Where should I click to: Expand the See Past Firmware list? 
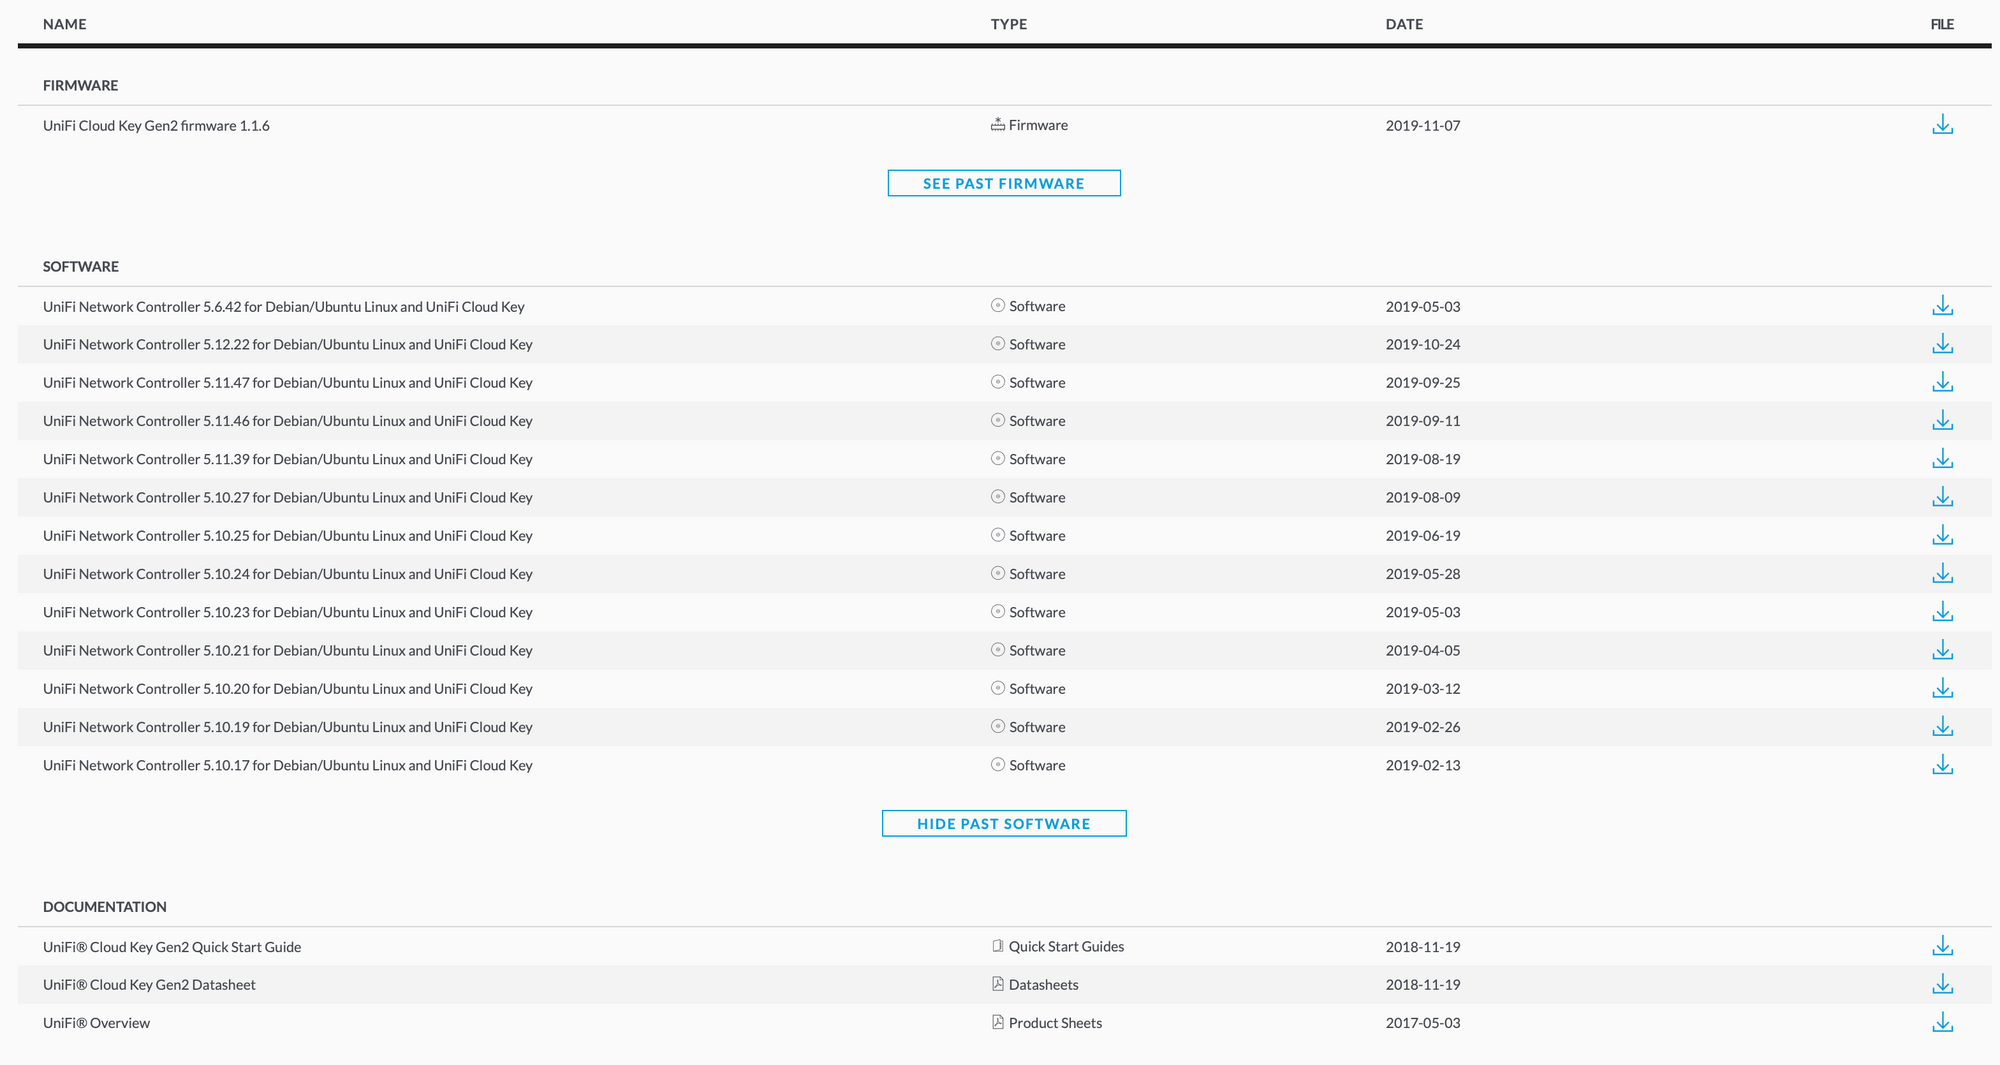[x=1003, y=183]
